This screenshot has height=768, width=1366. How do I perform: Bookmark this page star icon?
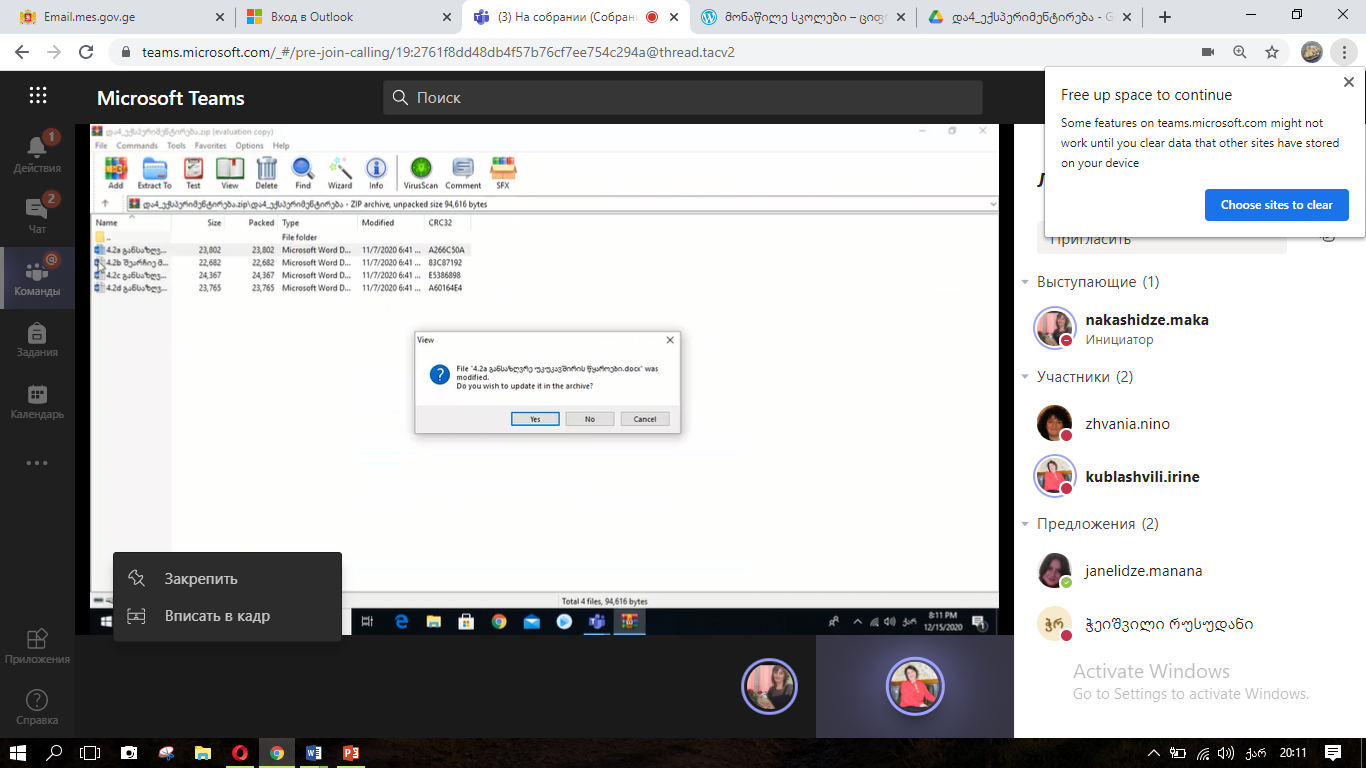(1272, 52)
